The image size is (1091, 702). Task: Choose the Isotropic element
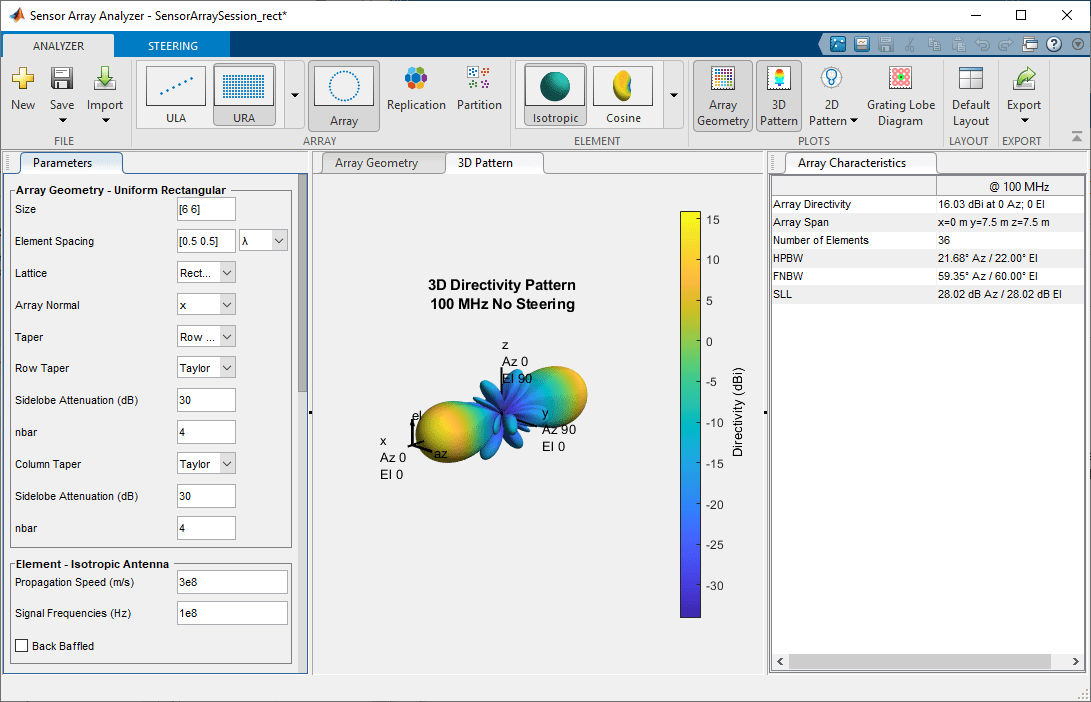[554, 93]
